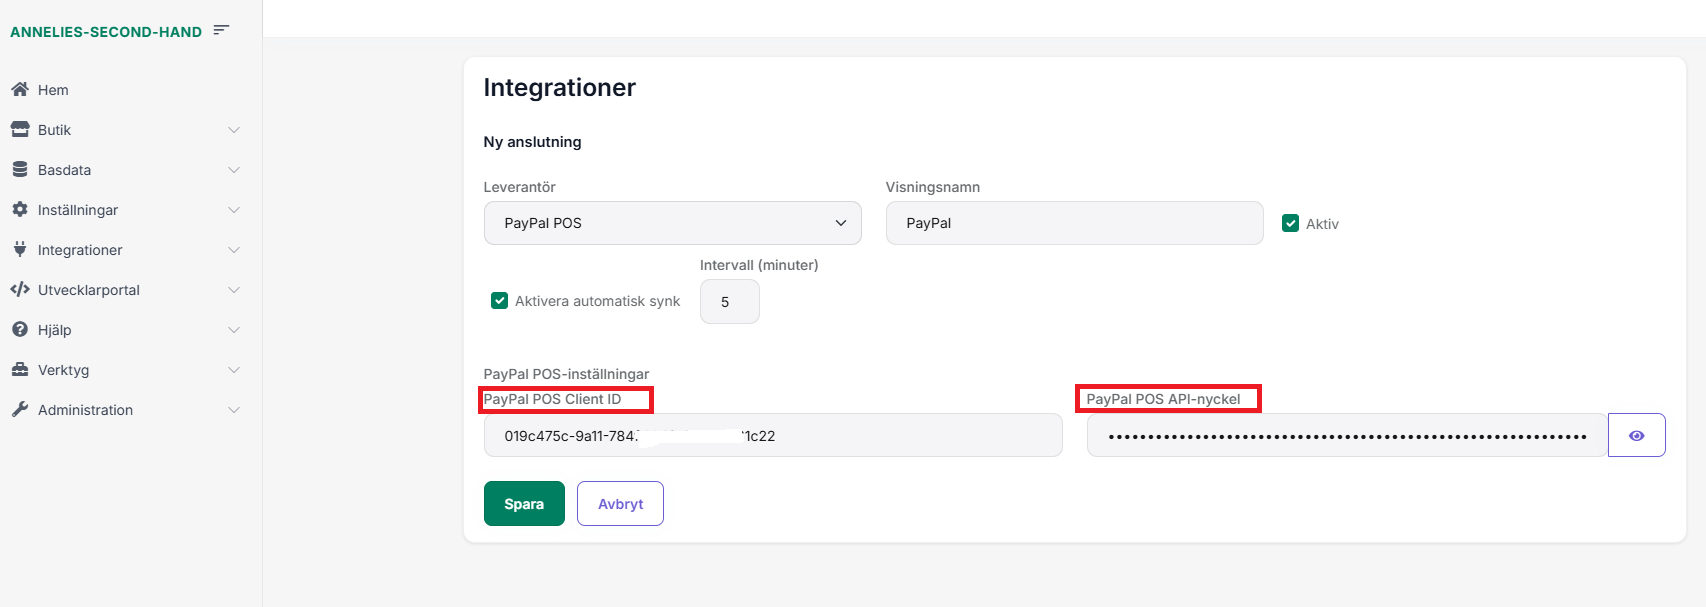
Task: Click the Avbryt button
Action: [620, 503]
